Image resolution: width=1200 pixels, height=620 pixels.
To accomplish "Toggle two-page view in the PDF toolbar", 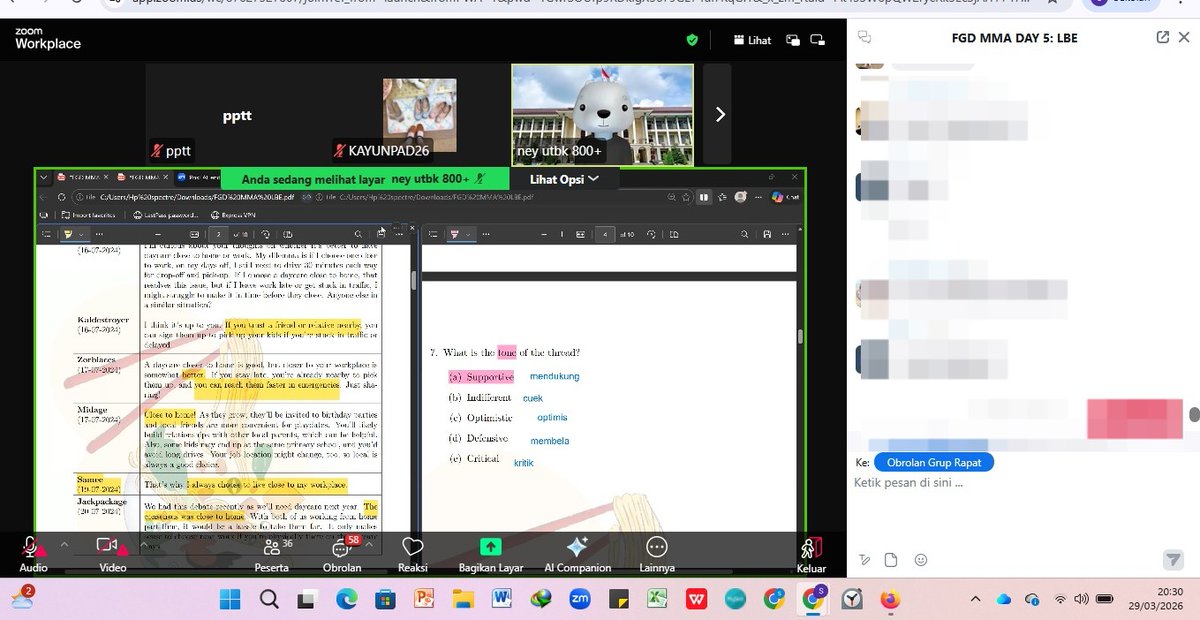I will tap(675, 234).
